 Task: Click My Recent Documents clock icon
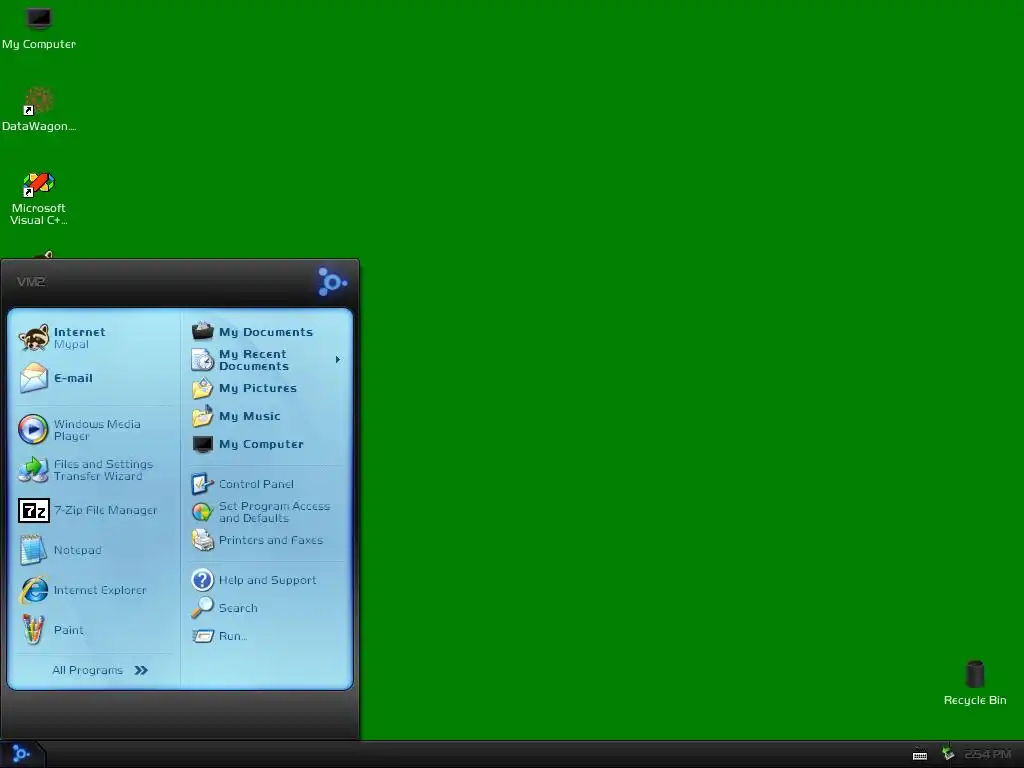tap(202, 360)
